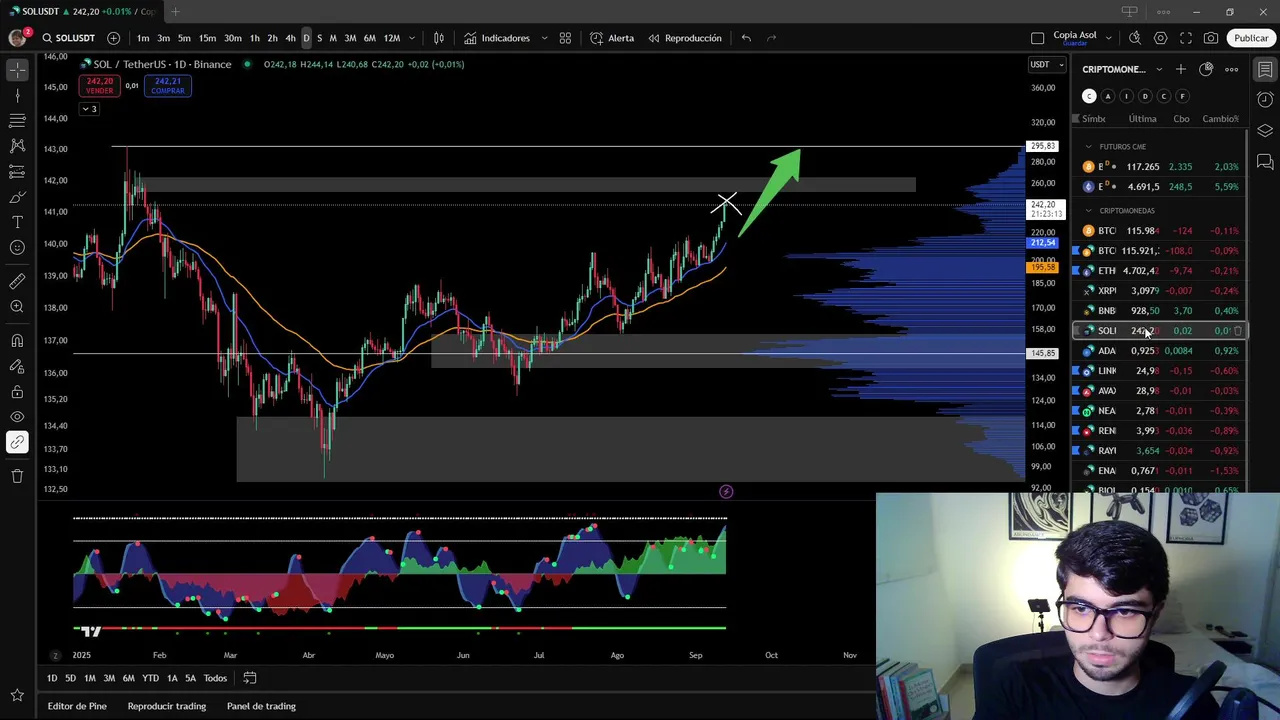Open the XRP row in watchlist
The image size is (1280, 720).
click(1160, 291)
